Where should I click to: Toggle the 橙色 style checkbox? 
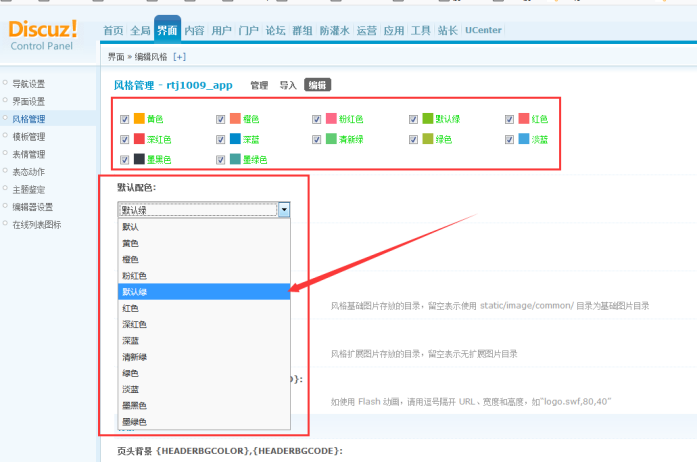220,119
